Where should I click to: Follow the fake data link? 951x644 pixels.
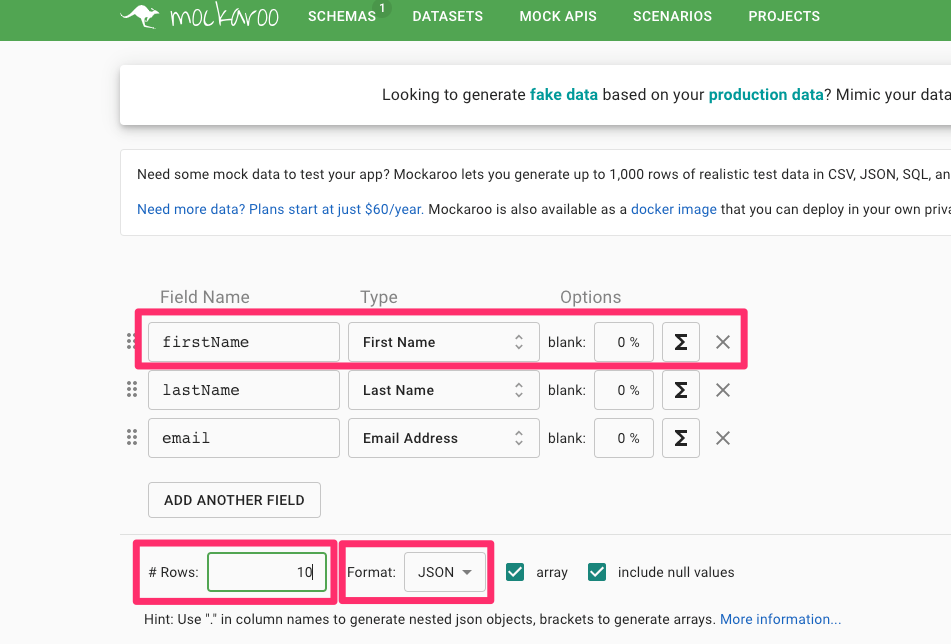(564, 95)
